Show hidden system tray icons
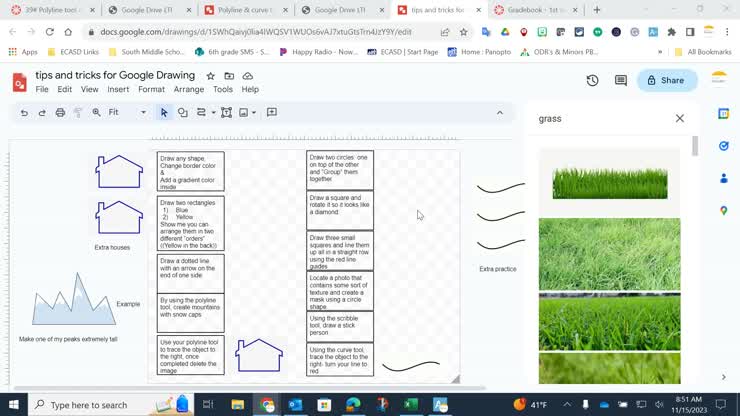The width and height of the screenshot is (740, 416). (567, 405)
